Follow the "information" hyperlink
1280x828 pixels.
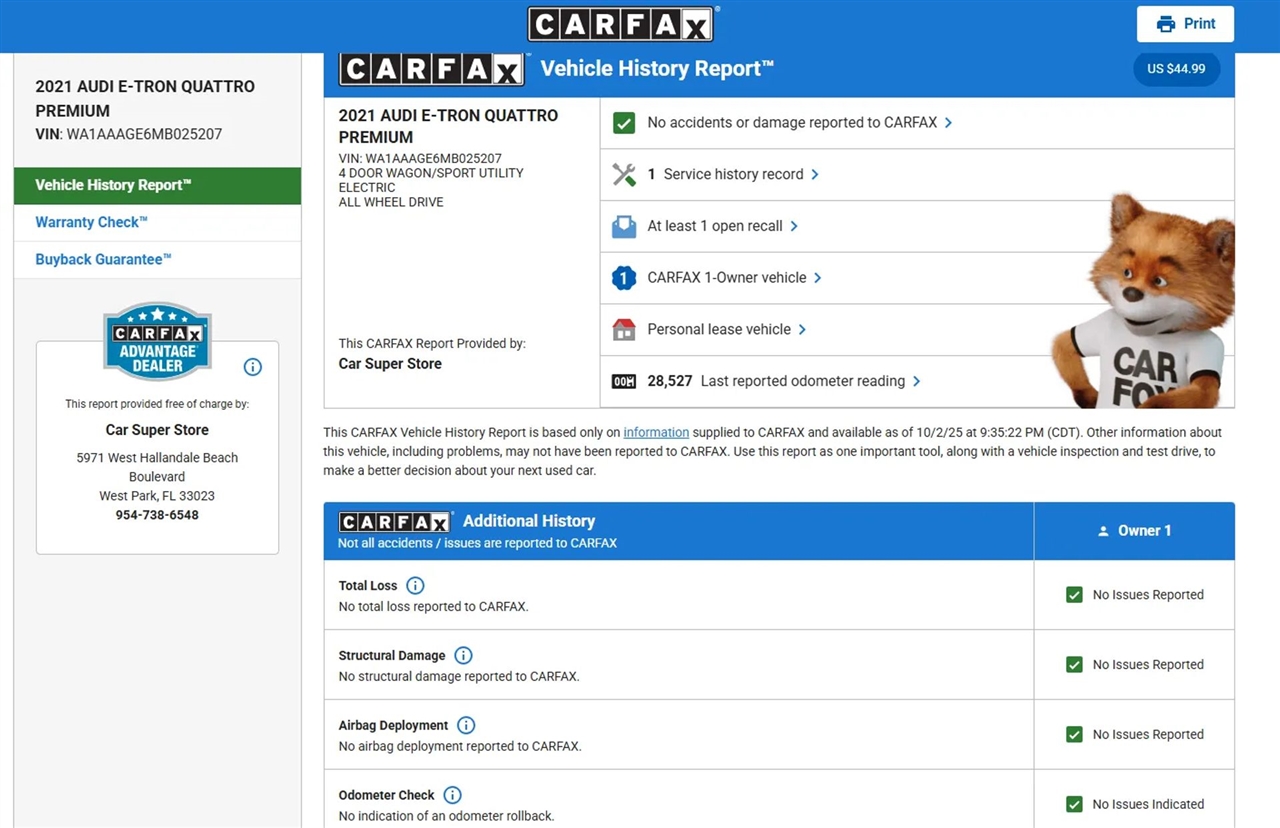[656, 433]
